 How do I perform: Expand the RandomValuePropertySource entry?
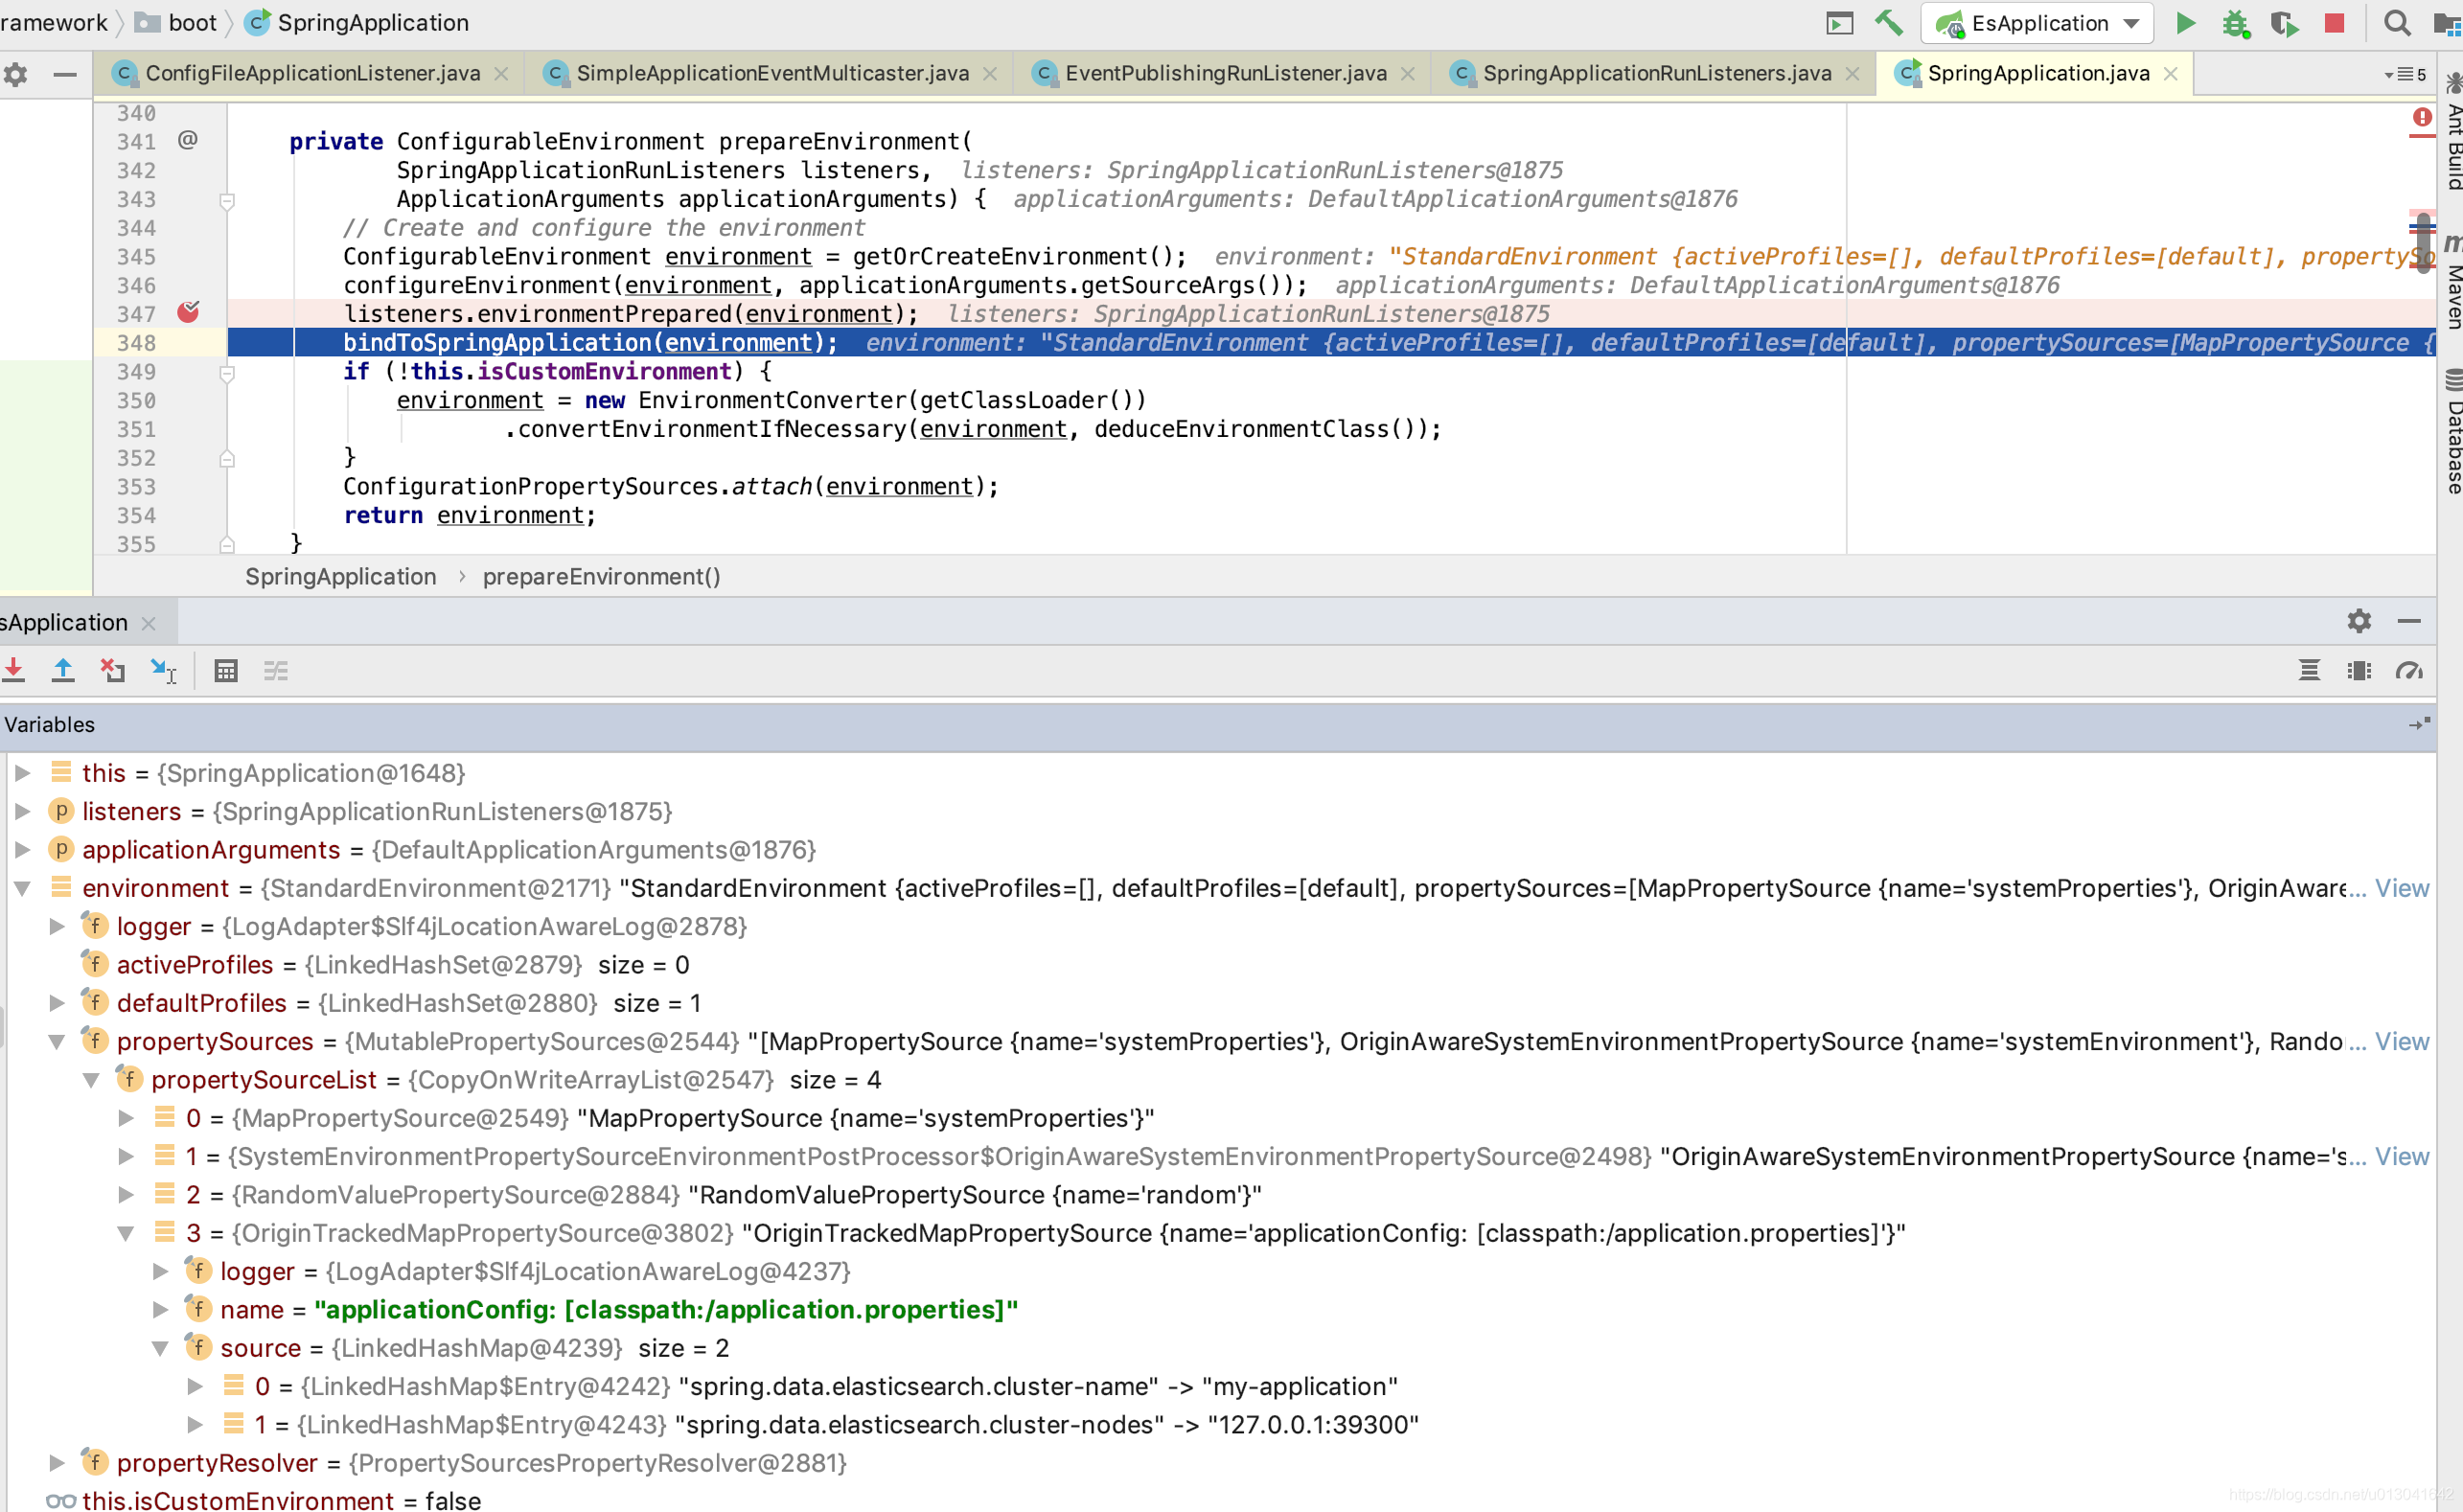tap(126, 1194)
